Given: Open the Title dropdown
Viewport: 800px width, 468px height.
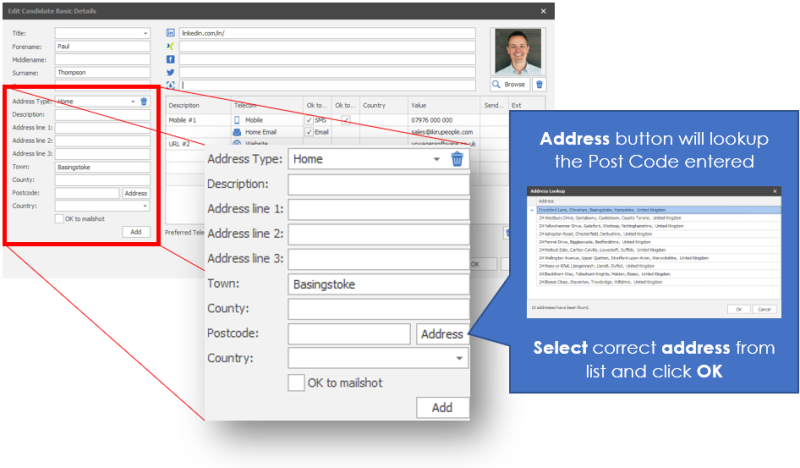Looking at the screenshot, I should [x=146, y=33].
